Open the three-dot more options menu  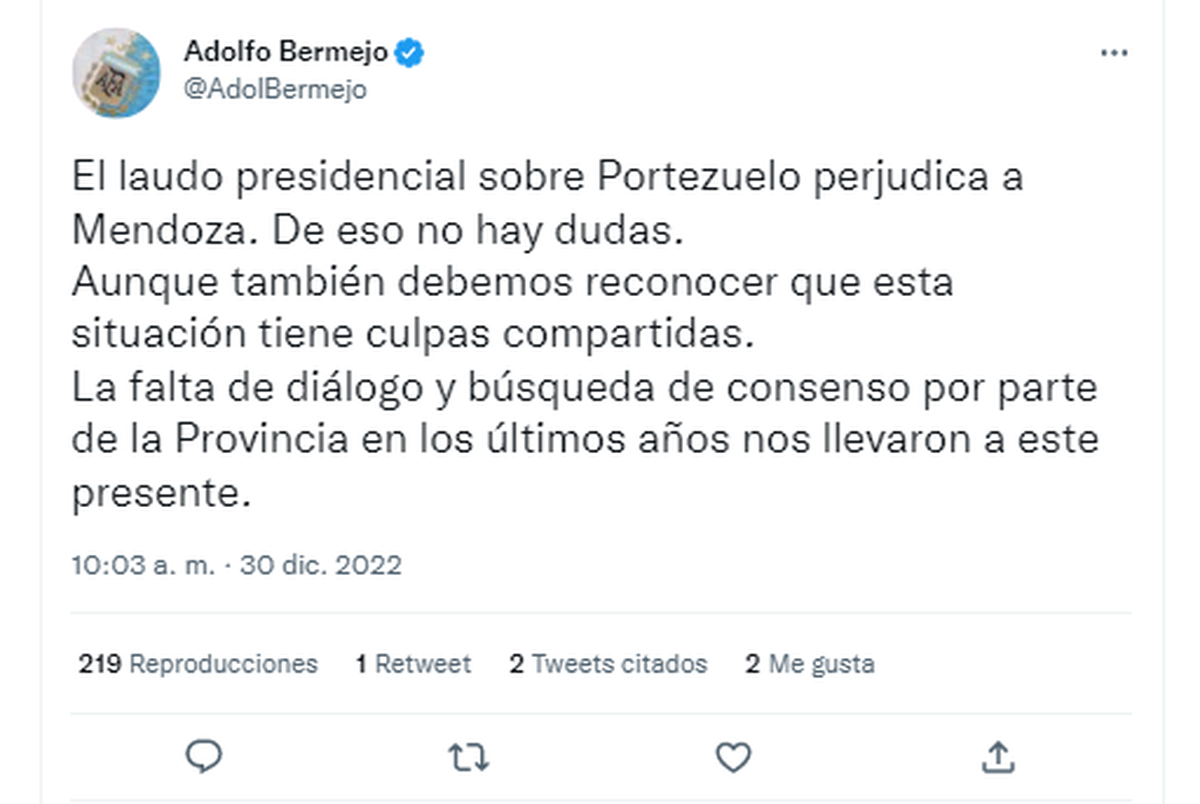click(x=1114, y=53)
